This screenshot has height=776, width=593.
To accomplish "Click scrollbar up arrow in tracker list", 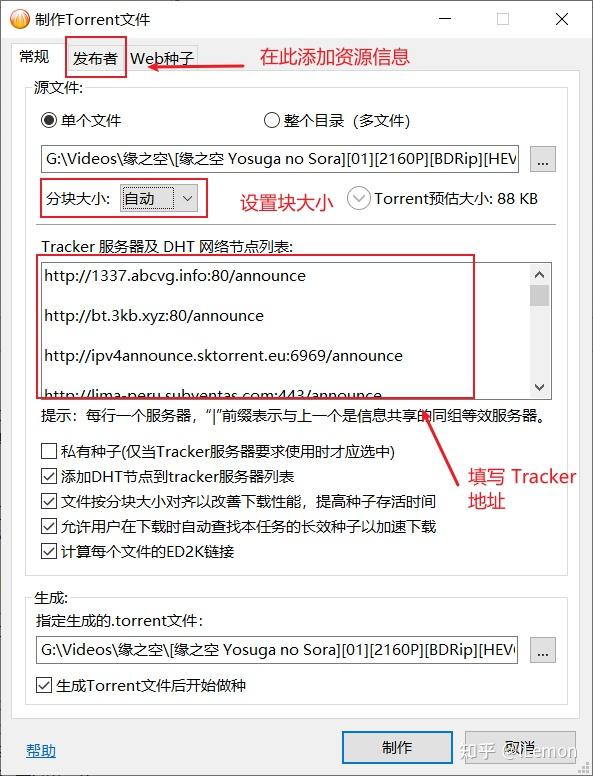I will click(x=540, y=274).
